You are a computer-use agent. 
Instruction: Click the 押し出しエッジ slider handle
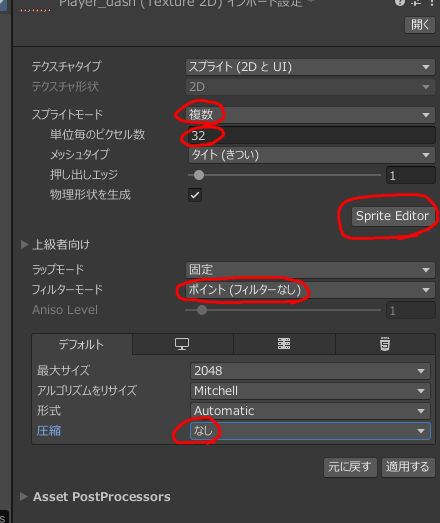[x=199, y=175]
